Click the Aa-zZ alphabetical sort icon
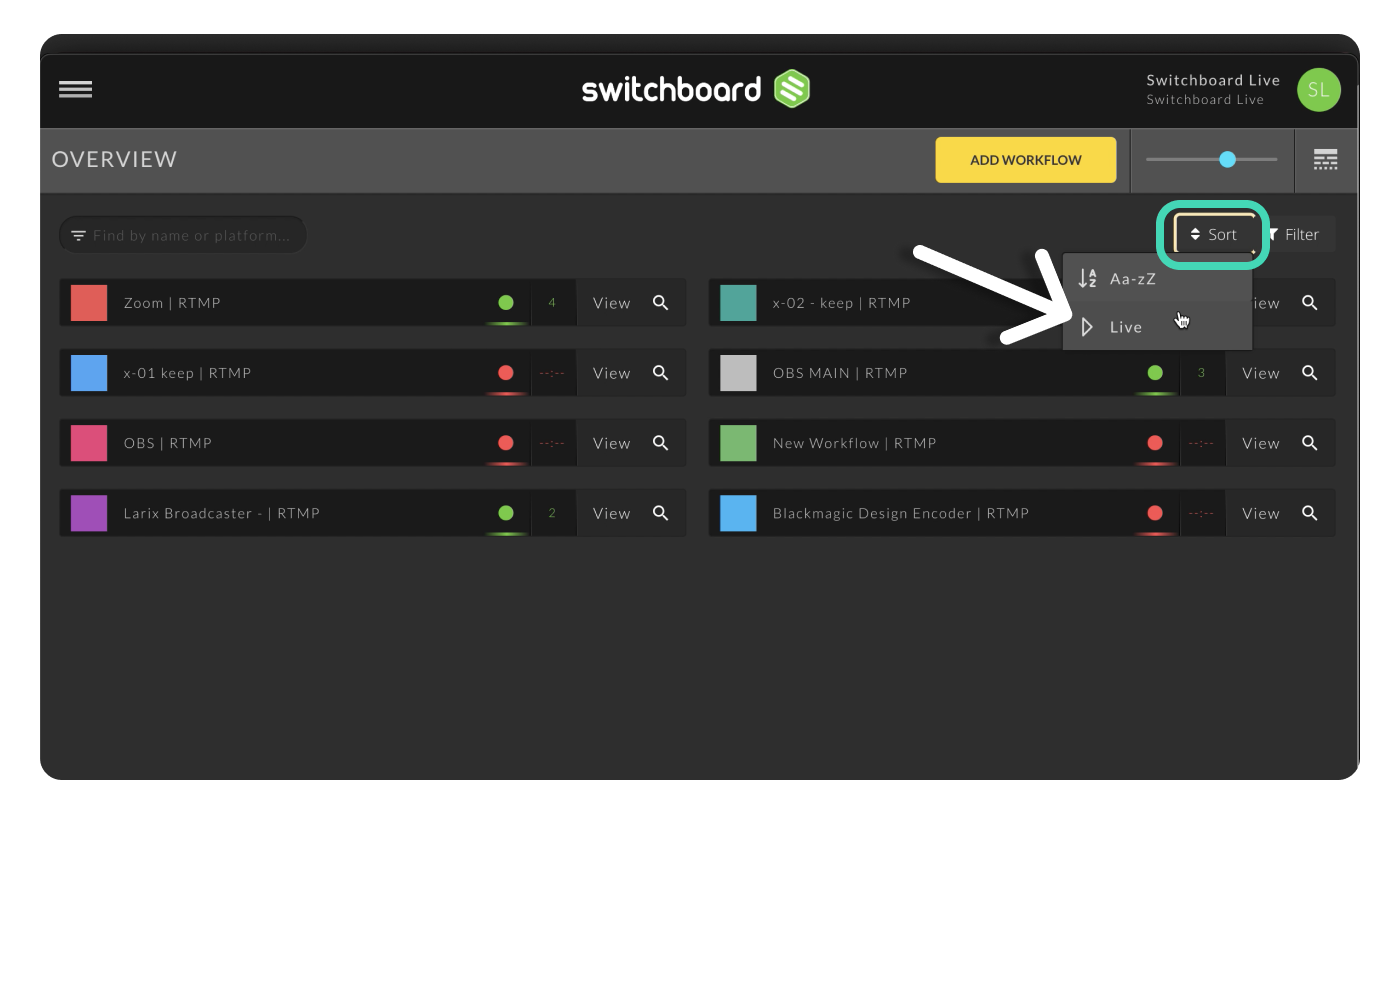Image resolution: width=1400 pixels, height=1000 pixels. point(1087,279)
